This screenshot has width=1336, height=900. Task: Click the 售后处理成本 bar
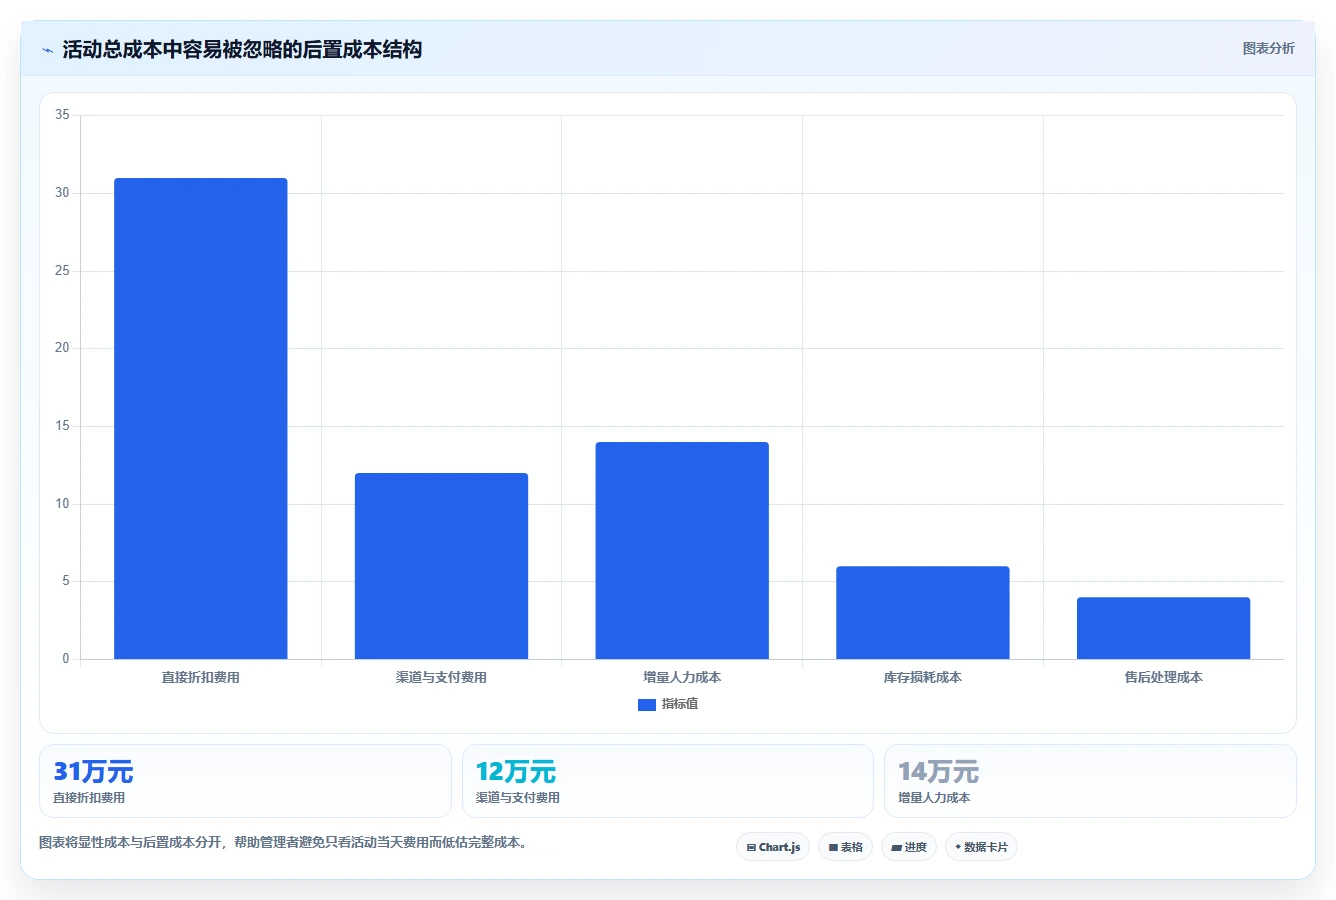tap(1163, 628)
